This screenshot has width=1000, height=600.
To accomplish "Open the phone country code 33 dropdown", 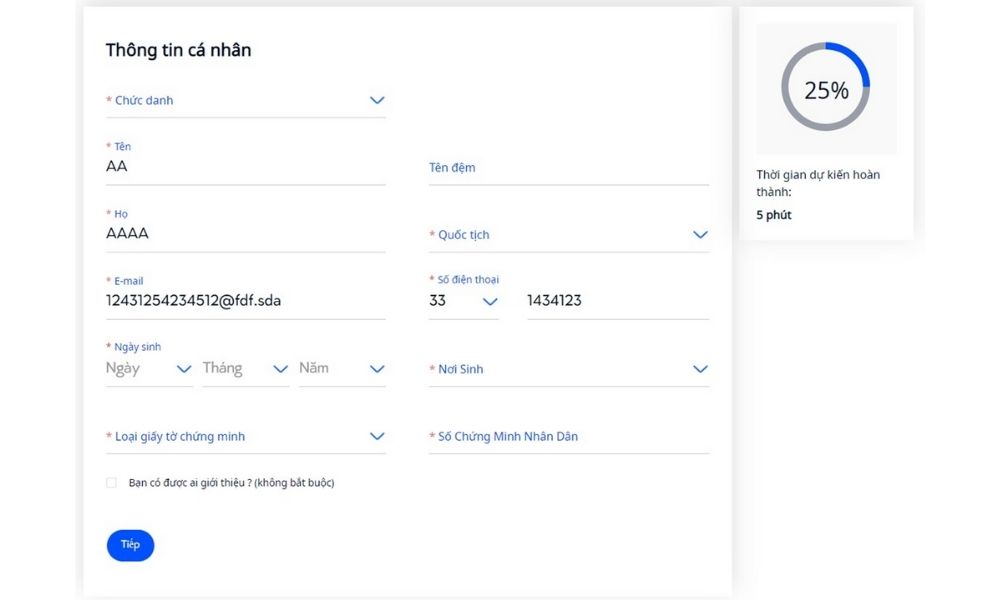I will 463,301.
